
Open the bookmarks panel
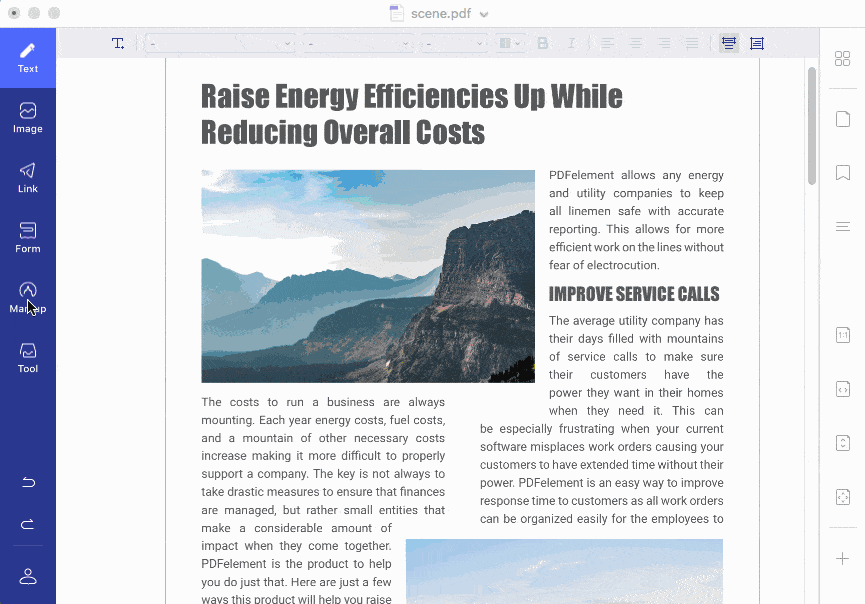842,173
